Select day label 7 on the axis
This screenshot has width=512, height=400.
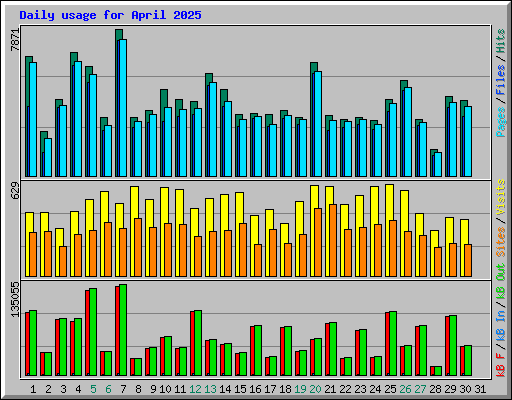coord(123,389)
